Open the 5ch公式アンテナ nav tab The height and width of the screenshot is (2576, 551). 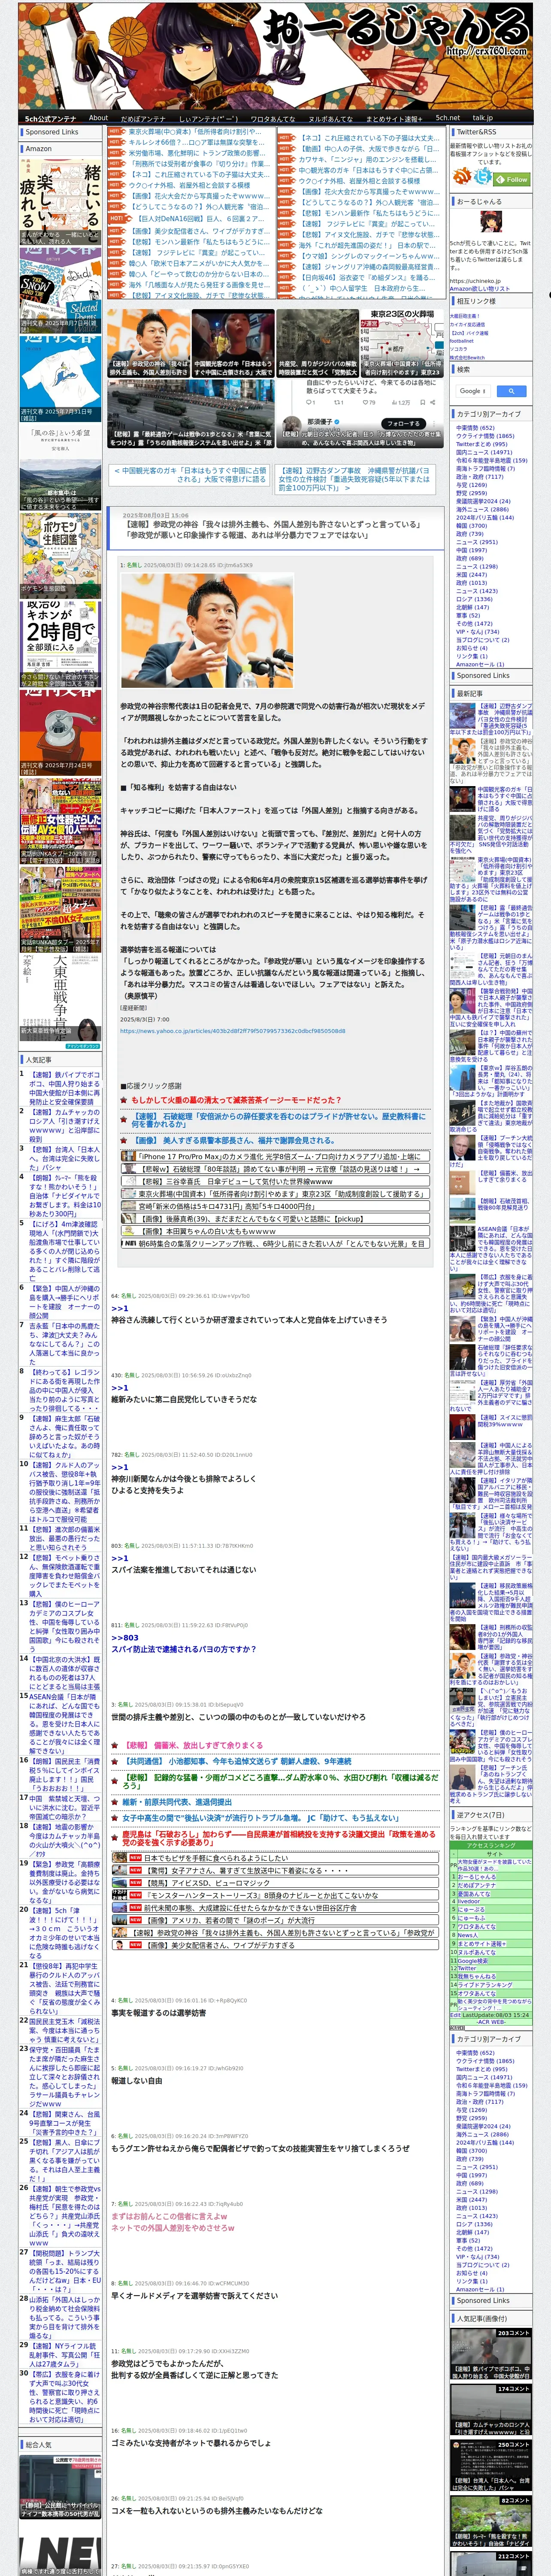pyautogui.click(x=50, y=118)
